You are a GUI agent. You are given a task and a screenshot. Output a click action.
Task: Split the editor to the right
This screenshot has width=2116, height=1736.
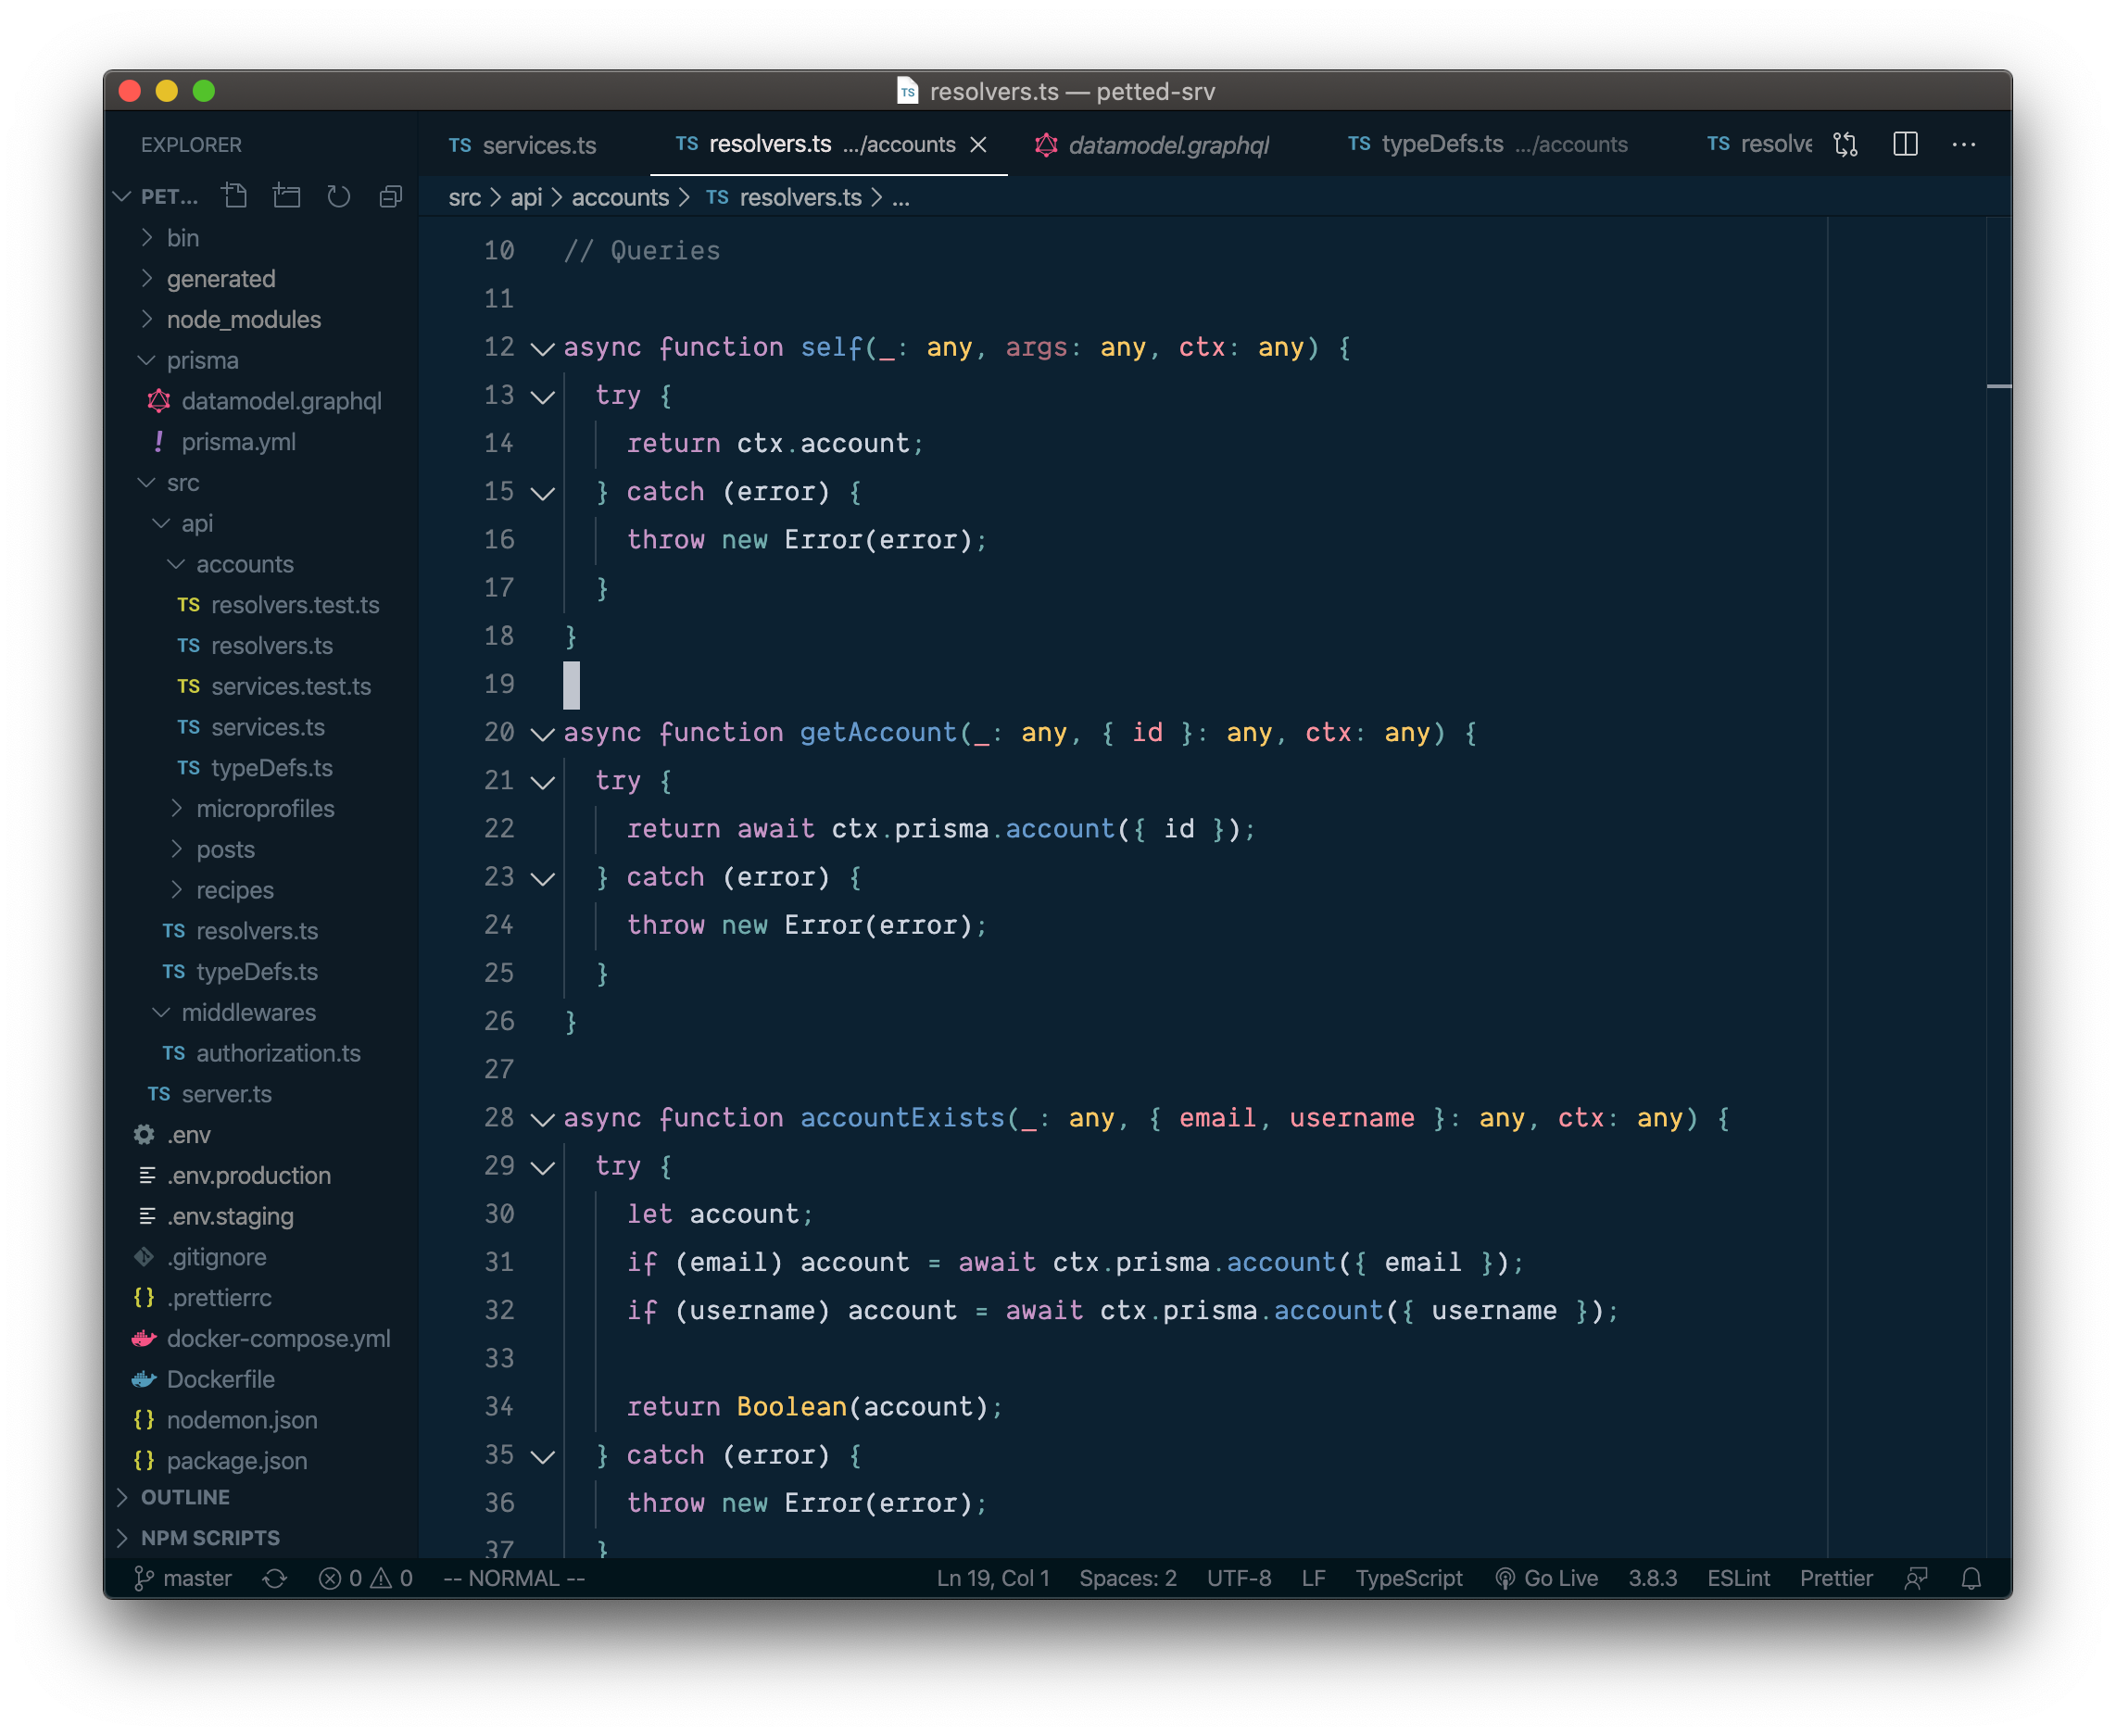click(x=1906, y=144)
